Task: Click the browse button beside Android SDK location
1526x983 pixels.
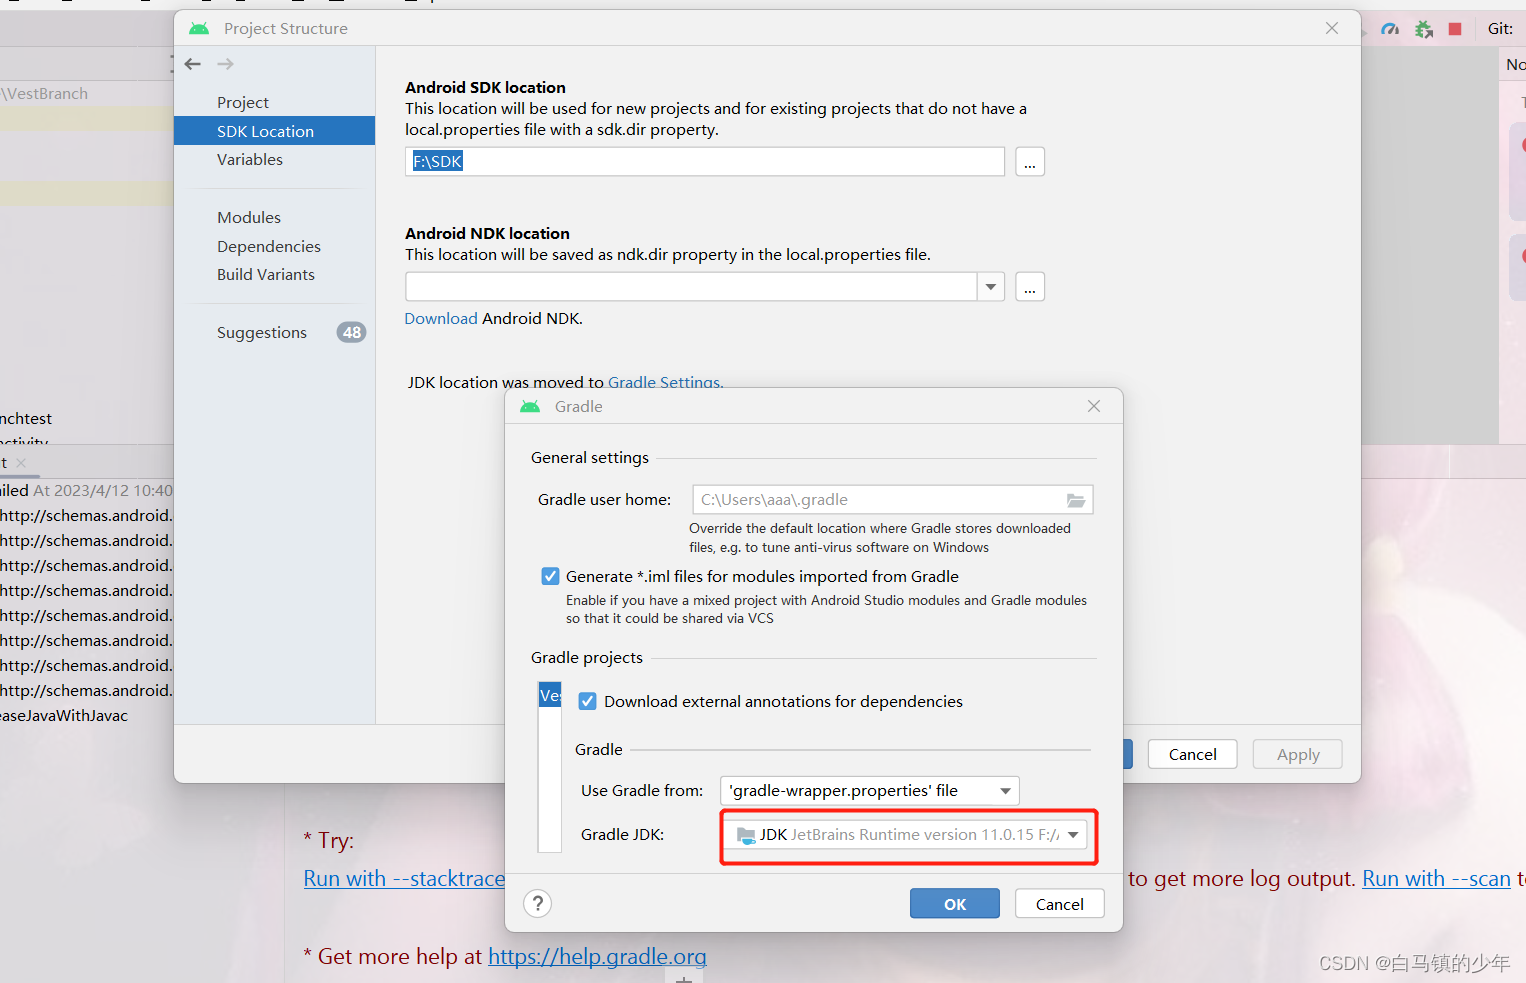Action: 1029,161
